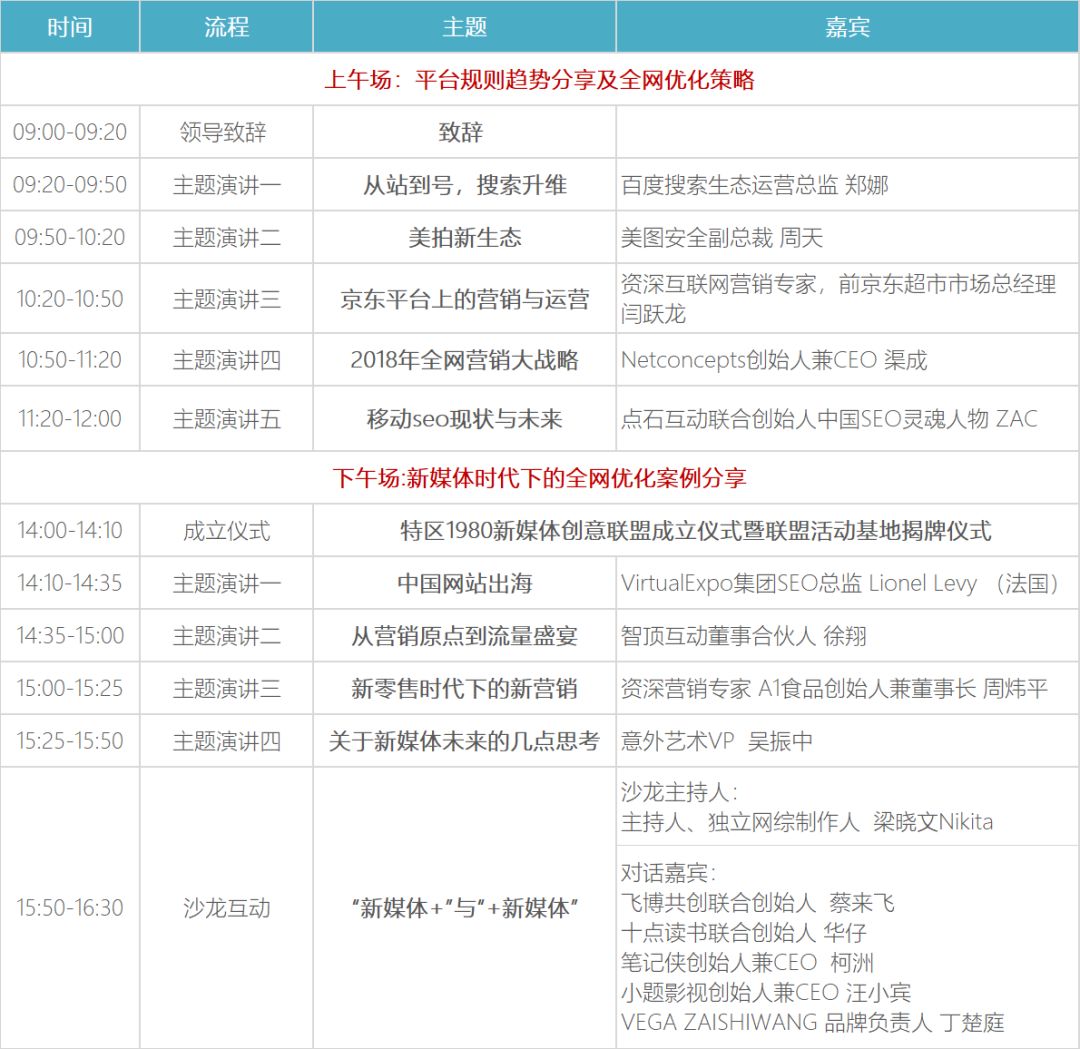Click guest VEGA ZAISHIWANG 品牌负责人 丁楚庭
Screen dimensions: 1080x1049
tap(812, 1022)
